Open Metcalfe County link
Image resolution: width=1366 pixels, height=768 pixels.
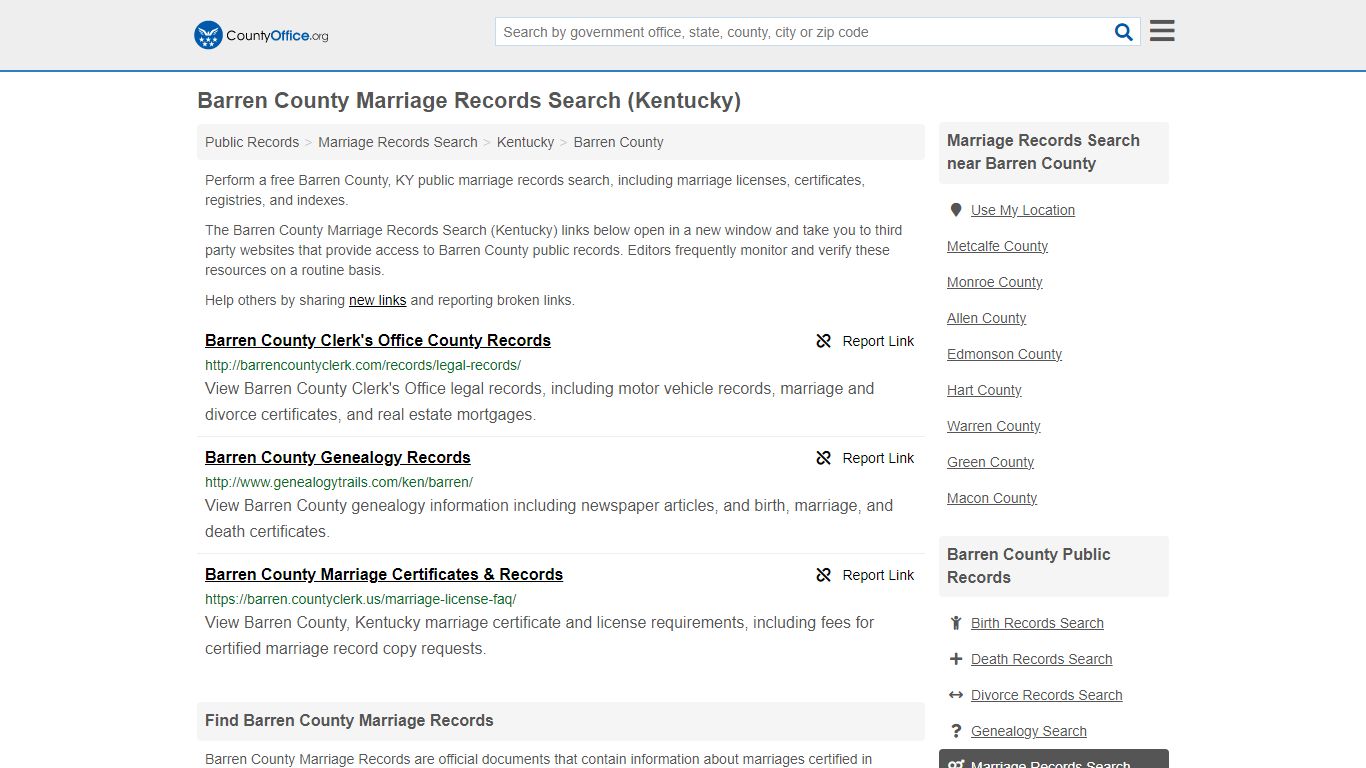click(x=997, y=246)
